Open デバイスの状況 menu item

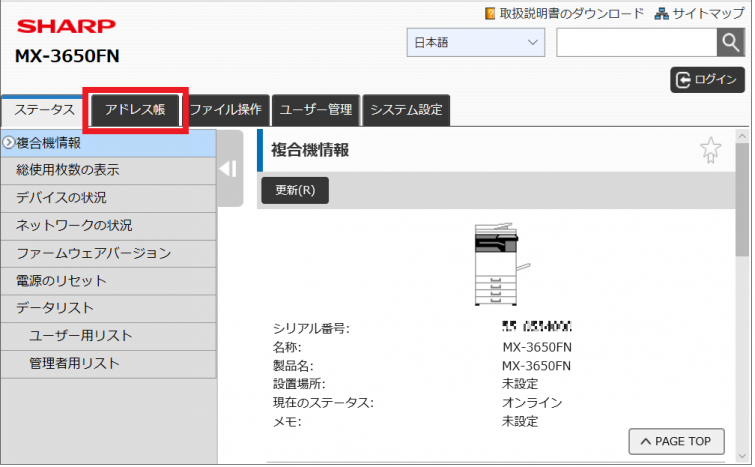pyautogui.click(x=108, y=198)
